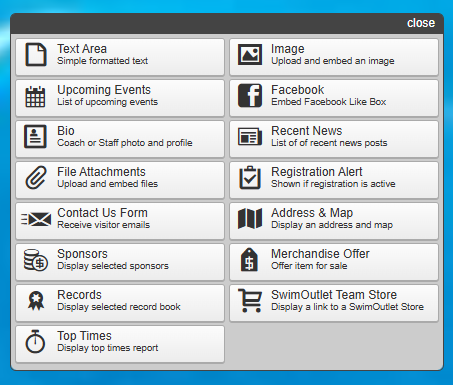Click the text "Upload and embed files"
Image resolution: width=453 pixels, height=385 pixels.
point(107,184)
